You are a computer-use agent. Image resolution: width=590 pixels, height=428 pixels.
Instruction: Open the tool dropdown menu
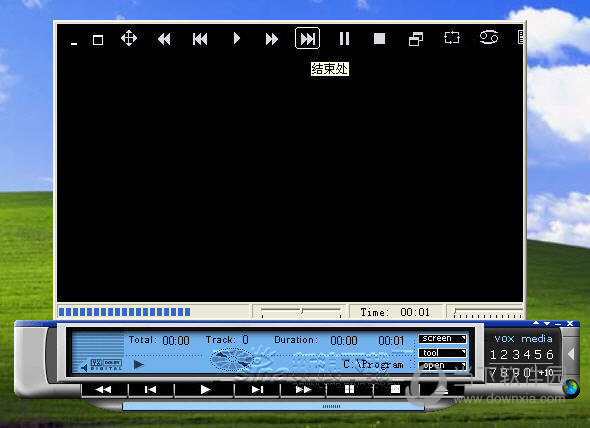click(x=442, y=353)
